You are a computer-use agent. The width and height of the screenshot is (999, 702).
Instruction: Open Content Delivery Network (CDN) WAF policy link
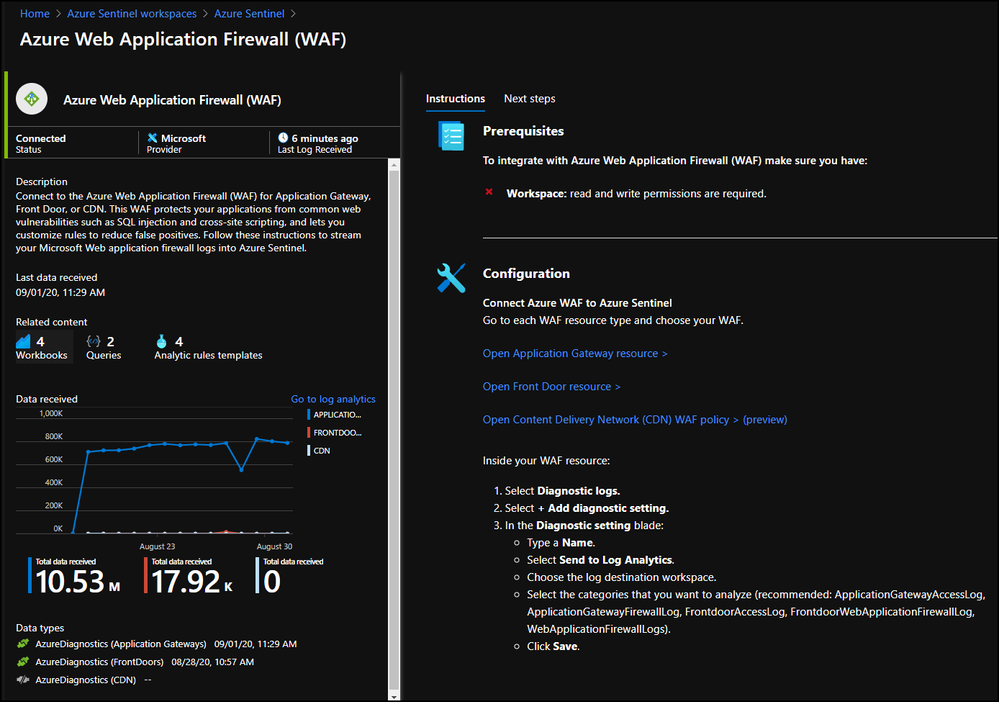[x=635, y=420]
